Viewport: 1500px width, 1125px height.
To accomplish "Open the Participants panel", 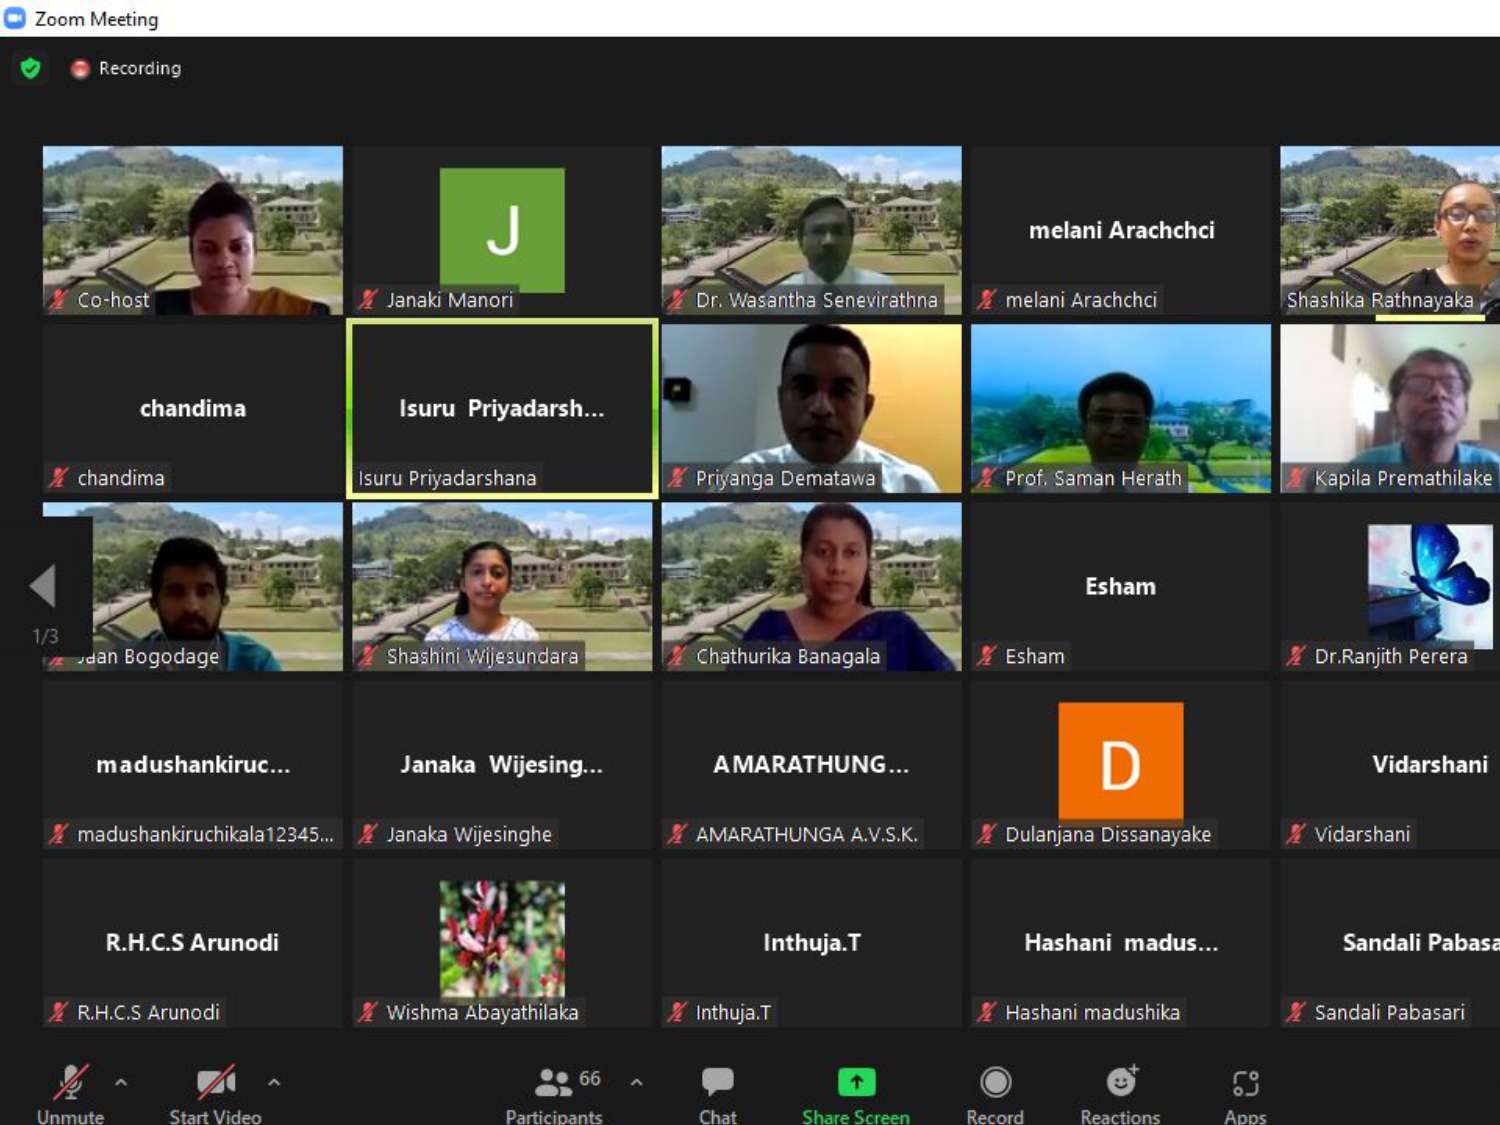I will 553,1094.
